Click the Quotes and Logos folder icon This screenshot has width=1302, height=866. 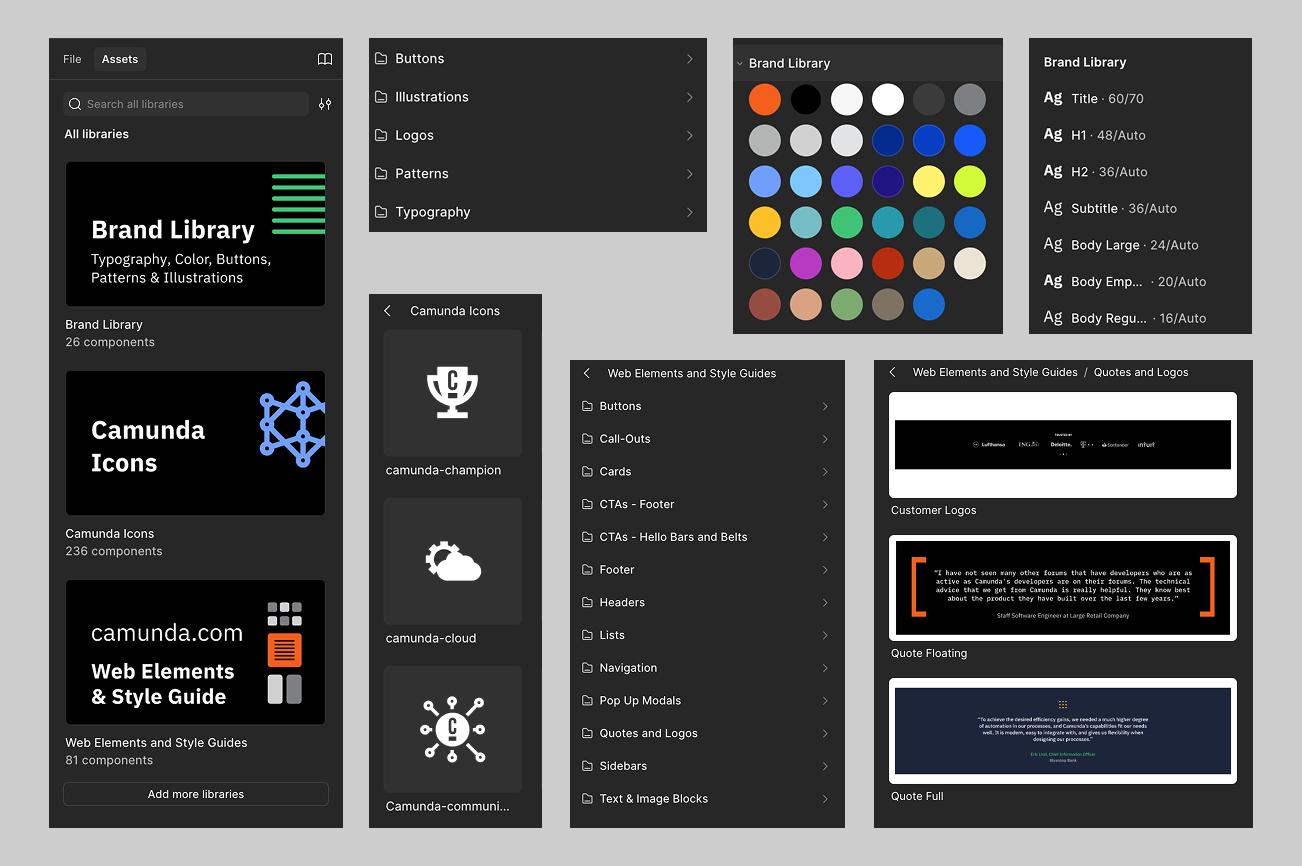588,733
